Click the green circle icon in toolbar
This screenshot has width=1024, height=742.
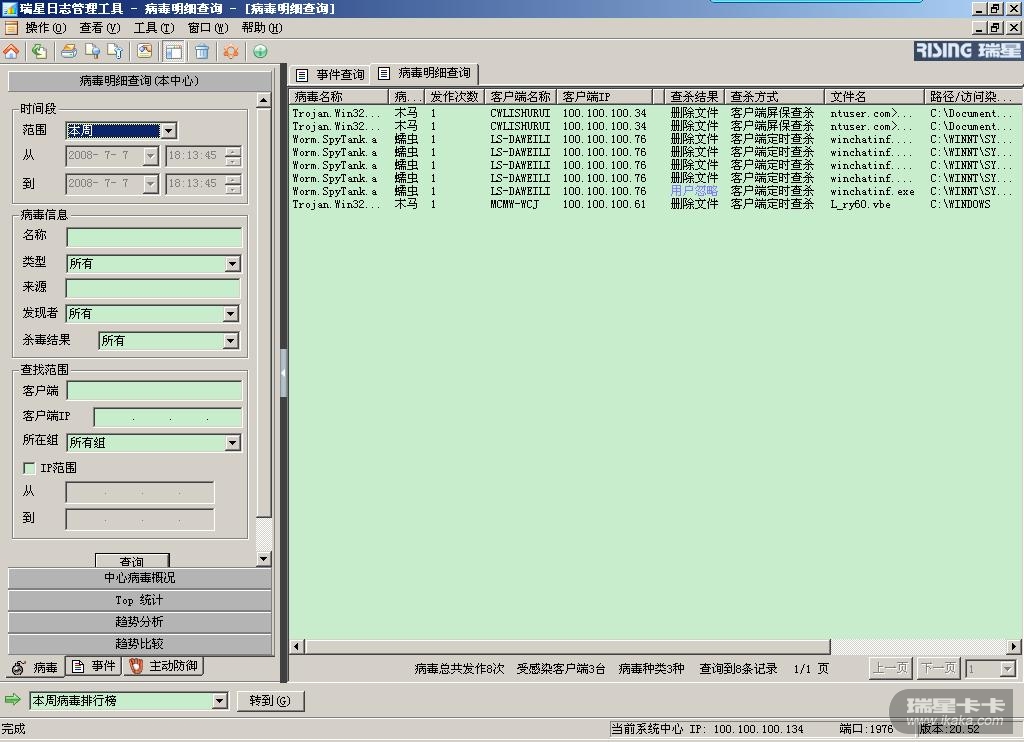coord(260,51)
